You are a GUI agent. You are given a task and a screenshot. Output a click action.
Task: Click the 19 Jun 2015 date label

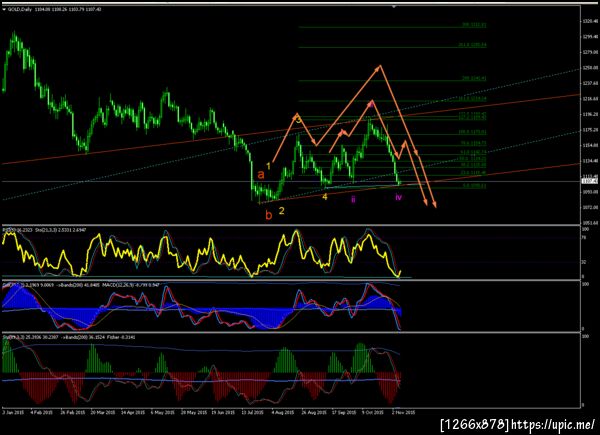pyautogui.click(x=223, y=413)
